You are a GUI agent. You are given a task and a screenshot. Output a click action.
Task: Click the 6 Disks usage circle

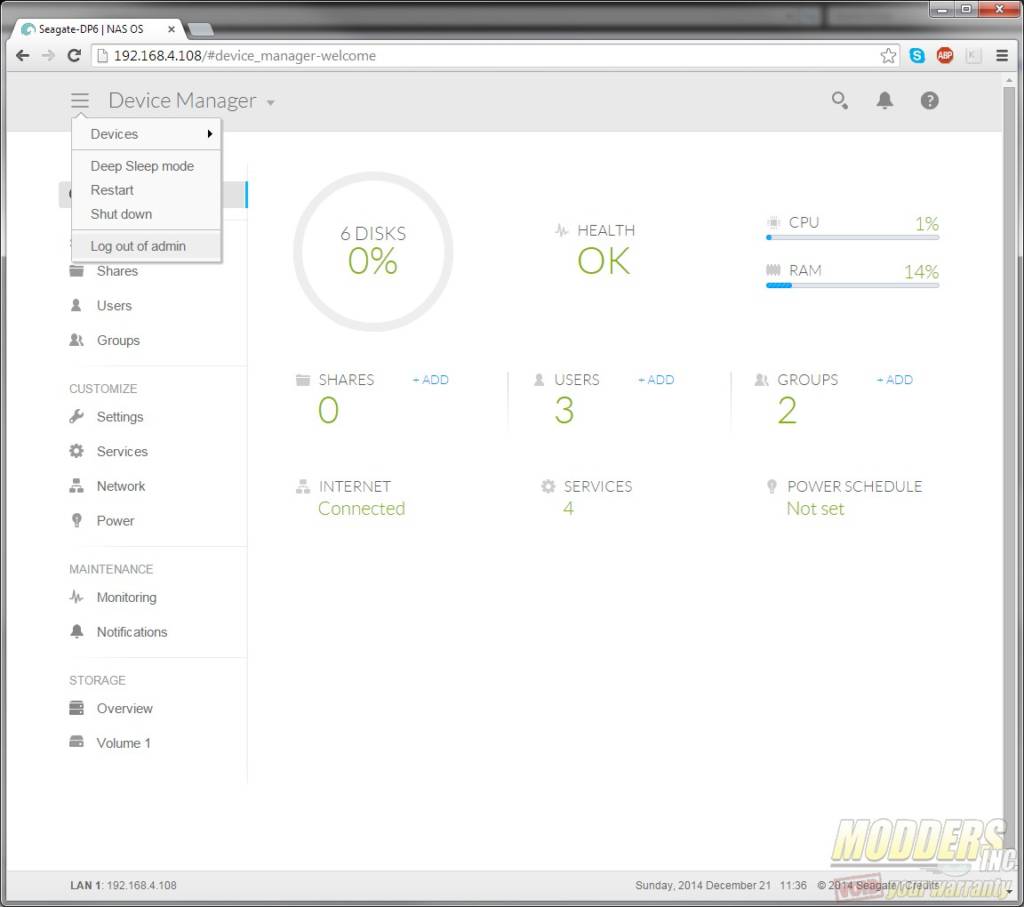(x=373, y=251)
